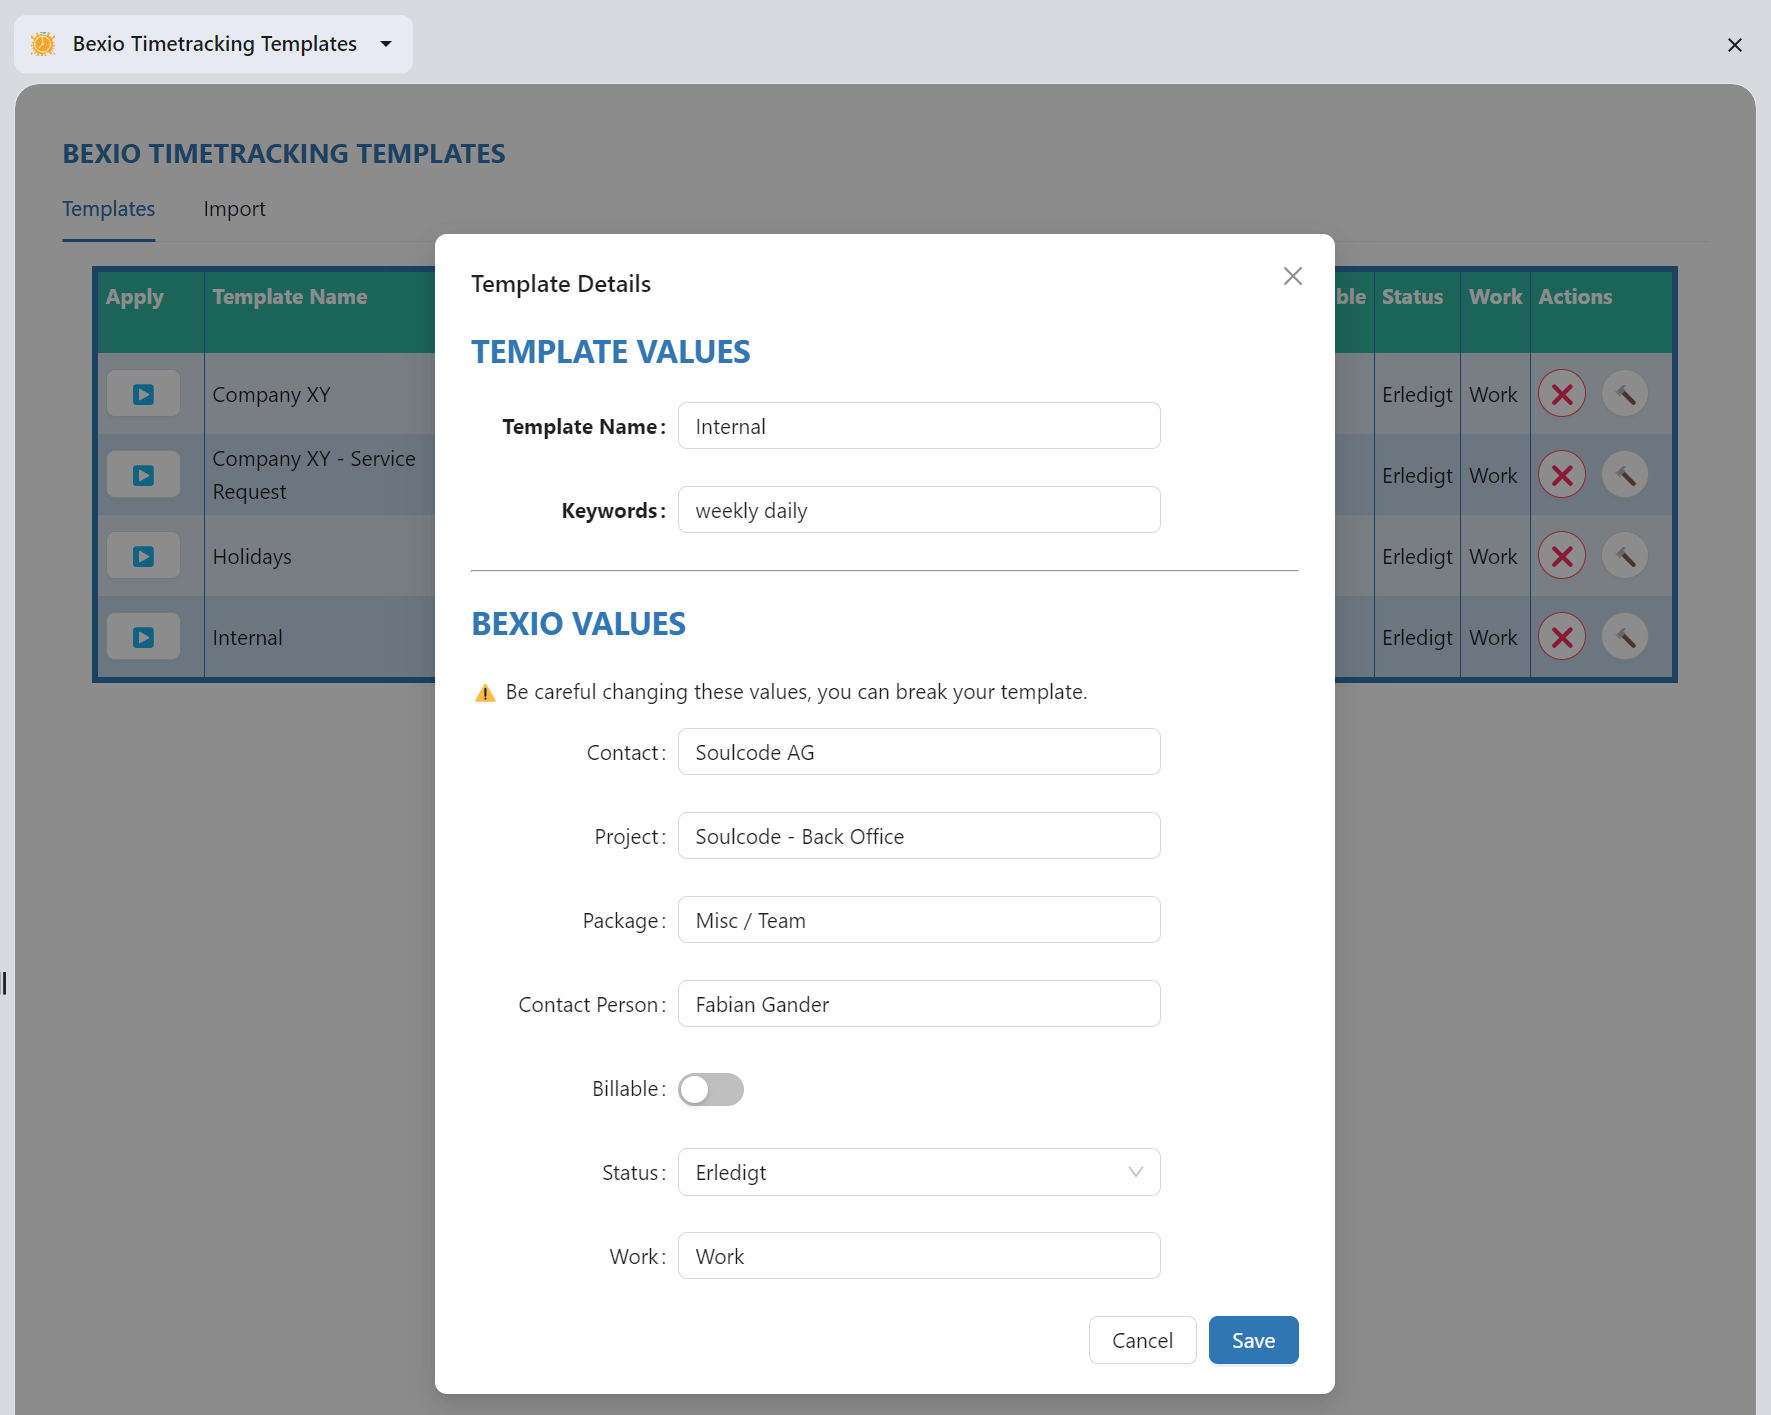Delete the Holidays template
This screenshot has width=1771, height=1415.
(x=1561, y=556)
